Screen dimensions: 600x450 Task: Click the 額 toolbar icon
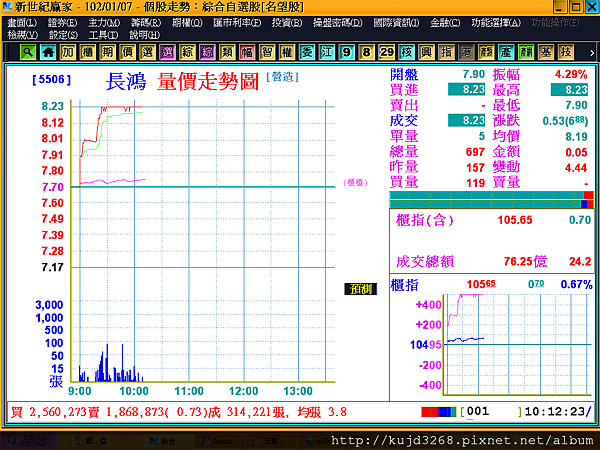pos(486,52)
